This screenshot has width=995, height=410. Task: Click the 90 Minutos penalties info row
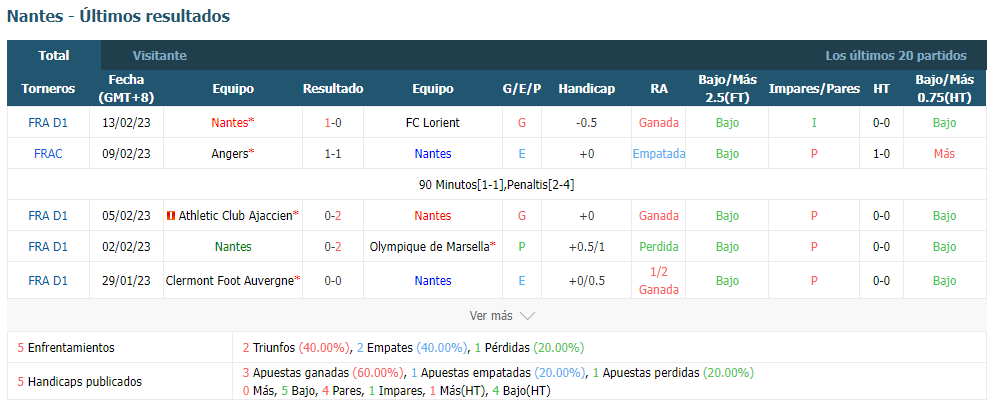click(497, 185)
